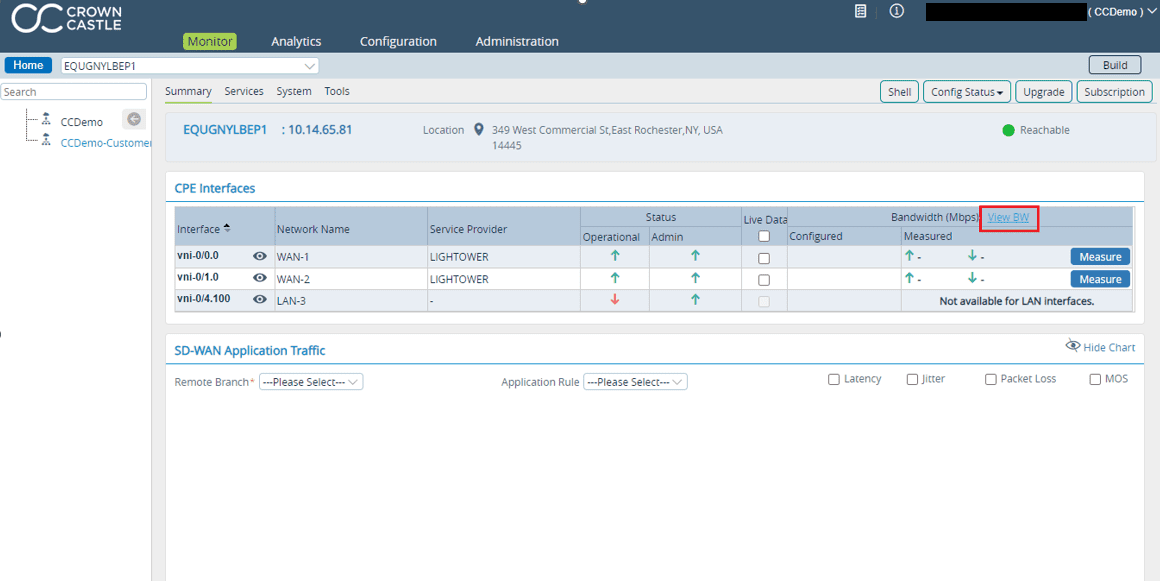The image size is (1160, 581).
Task: Open the notifications list icon in top bar
Action: click(859, 11)
